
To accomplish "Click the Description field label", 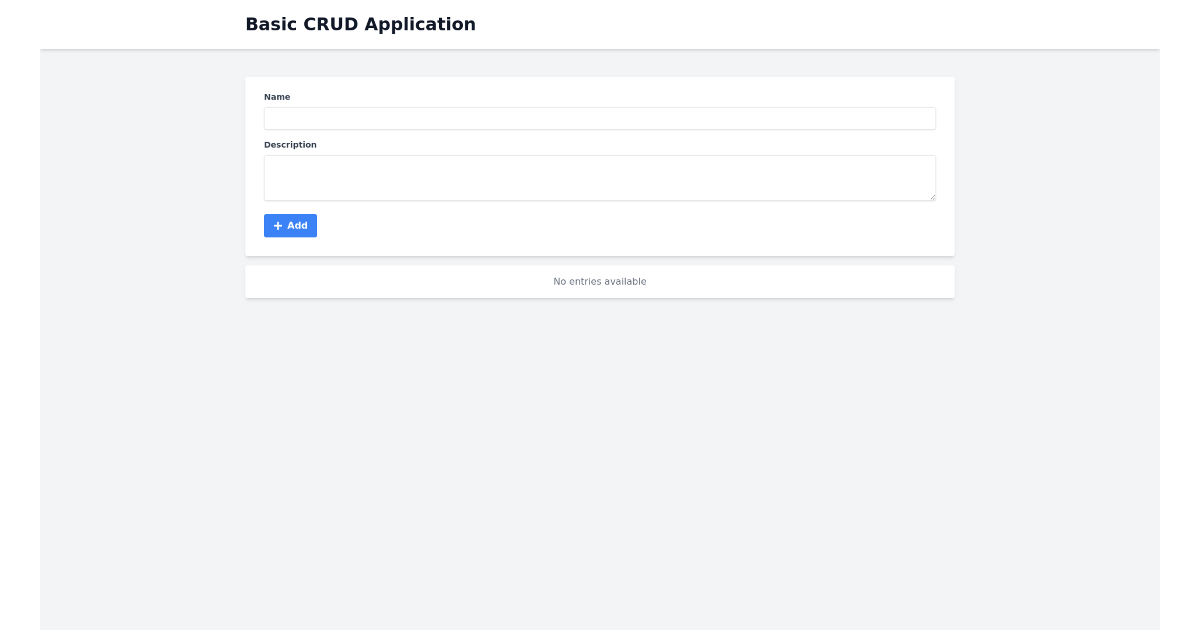I will pyautogui.click(x=290, y=144).
